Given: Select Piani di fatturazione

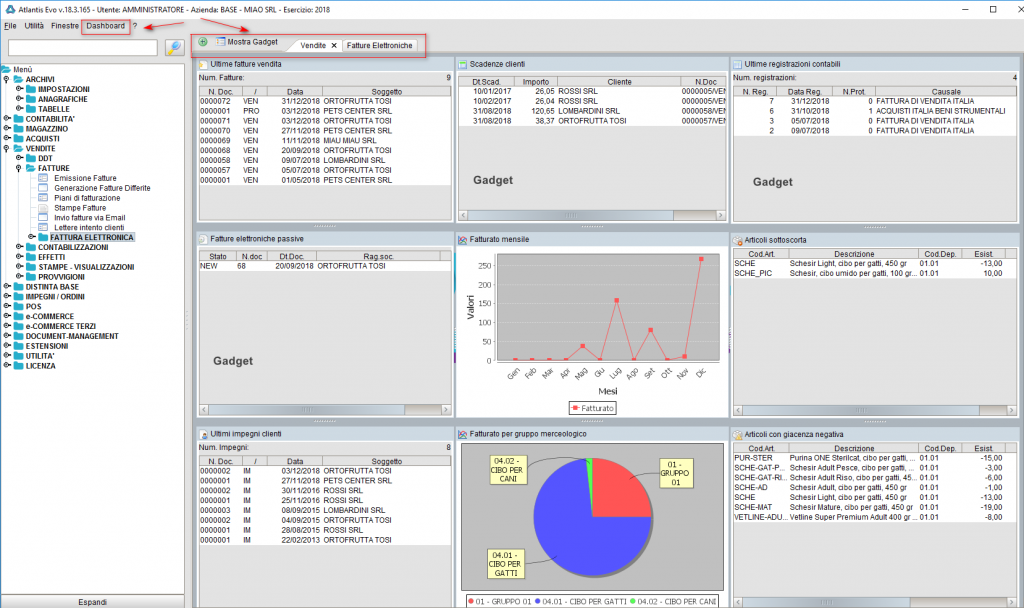Looking at the screenshot, I should coord(86,197).
